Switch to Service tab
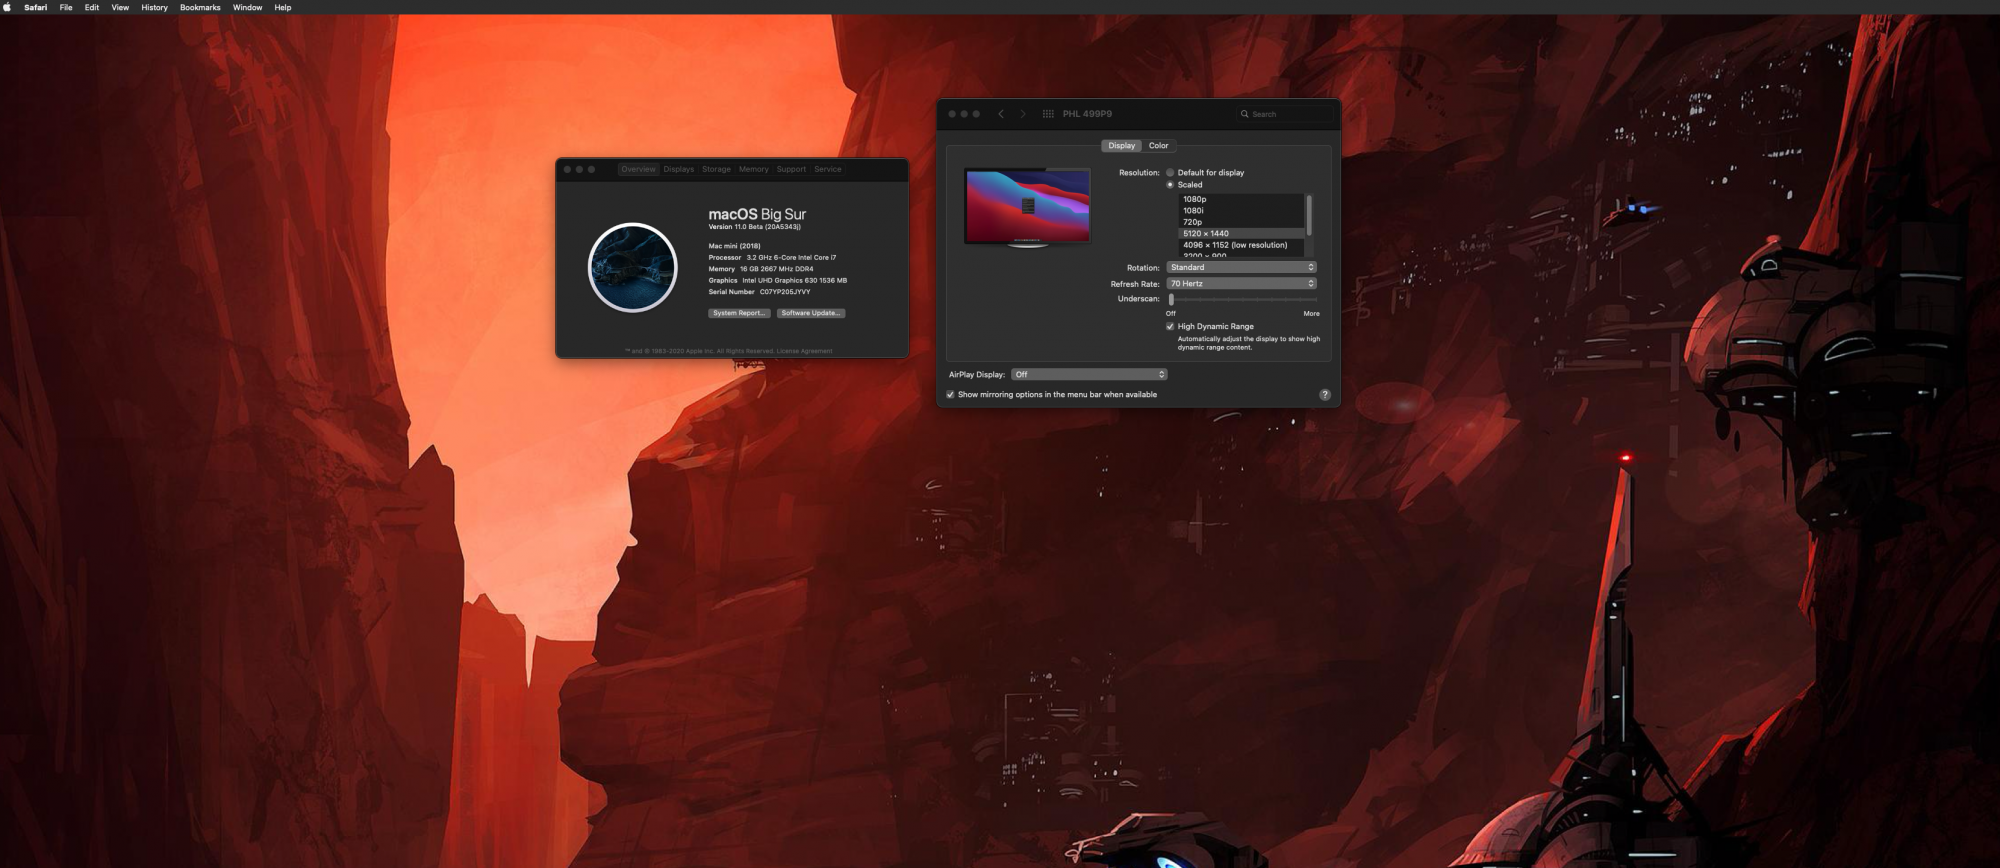 point(827,169)
